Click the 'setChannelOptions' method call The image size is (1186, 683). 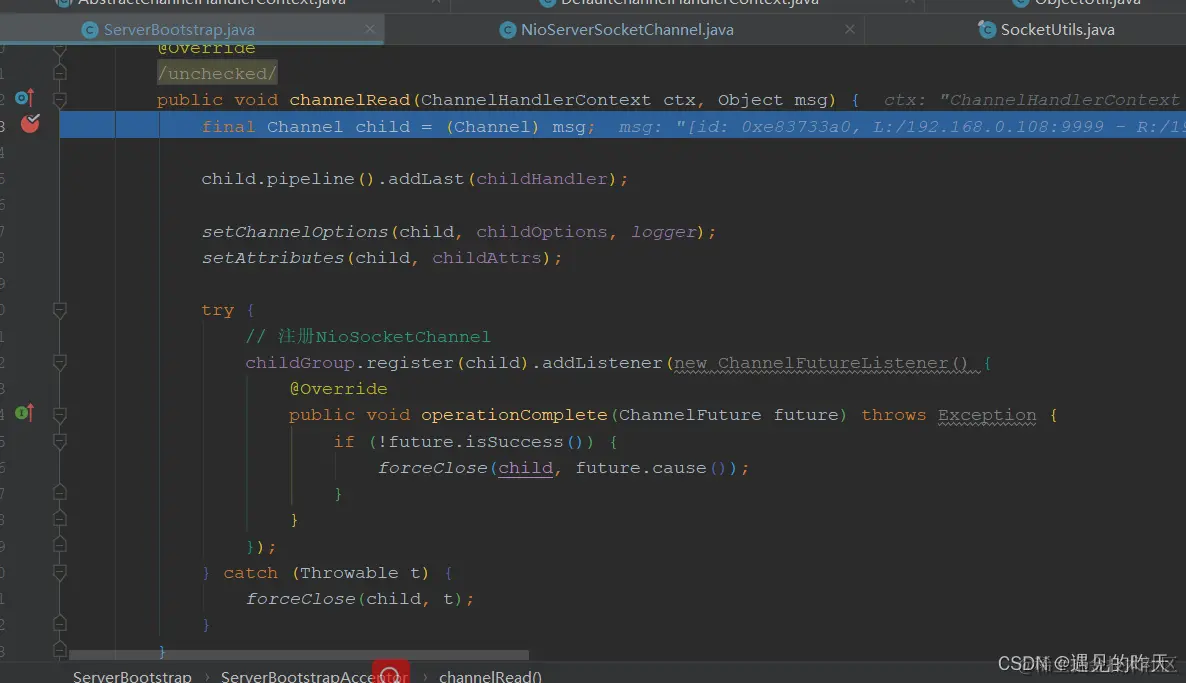(294, 232)
